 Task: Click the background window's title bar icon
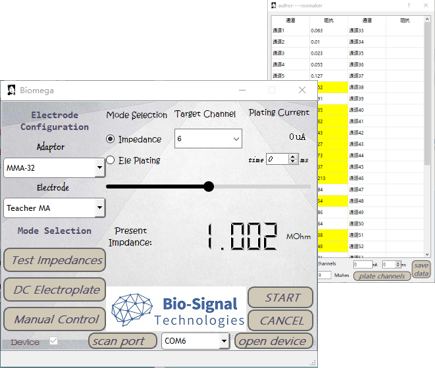click(274, 5)
